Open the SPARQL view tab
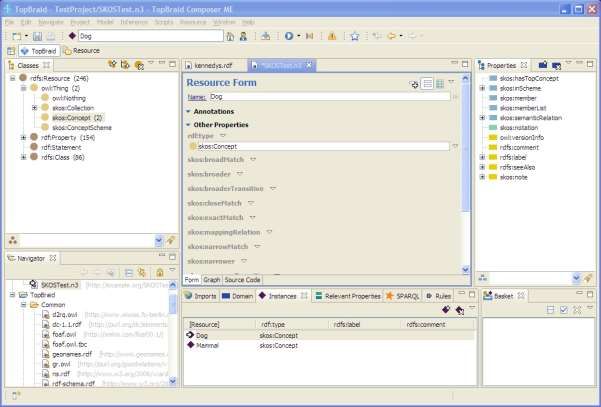The height and width of the screenshot is (407, 601). coord(402,296)
